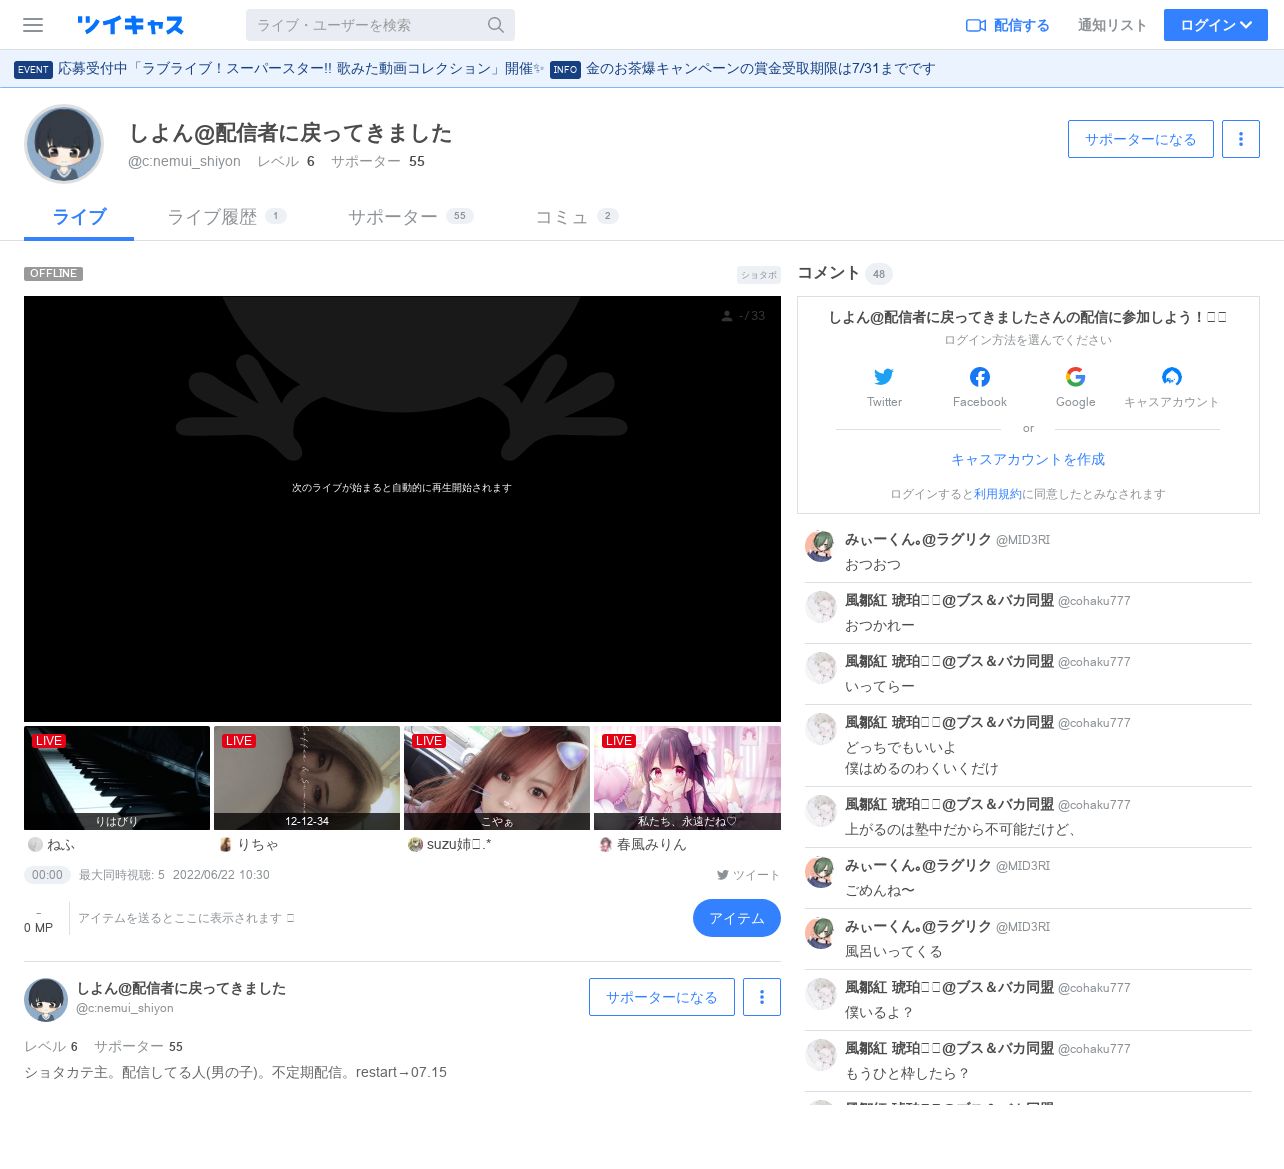Viewport: 1284px width, 1169px height.
Task: Click キャスアカウントを作成 link
Action: click(1028, 460)
